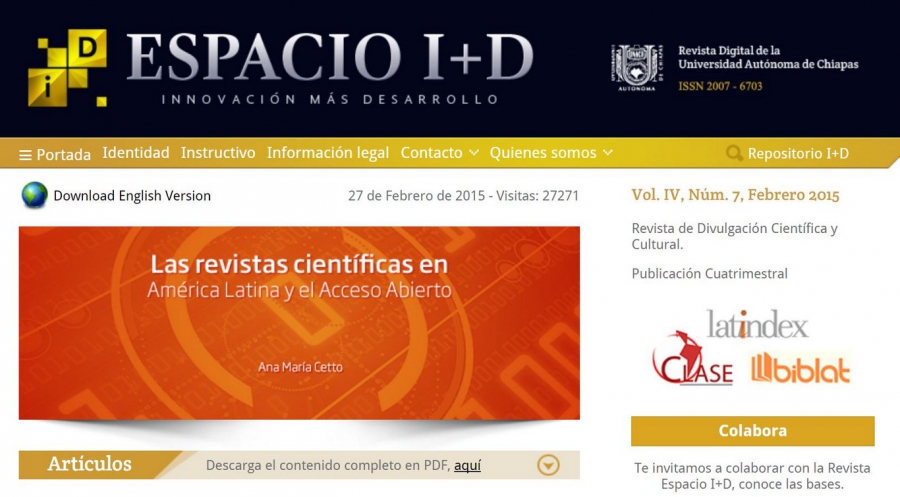
Task: Click 'INNOVACIÓN MÁS DESARROLLO' tagline
Action: (x=329, y=99)
